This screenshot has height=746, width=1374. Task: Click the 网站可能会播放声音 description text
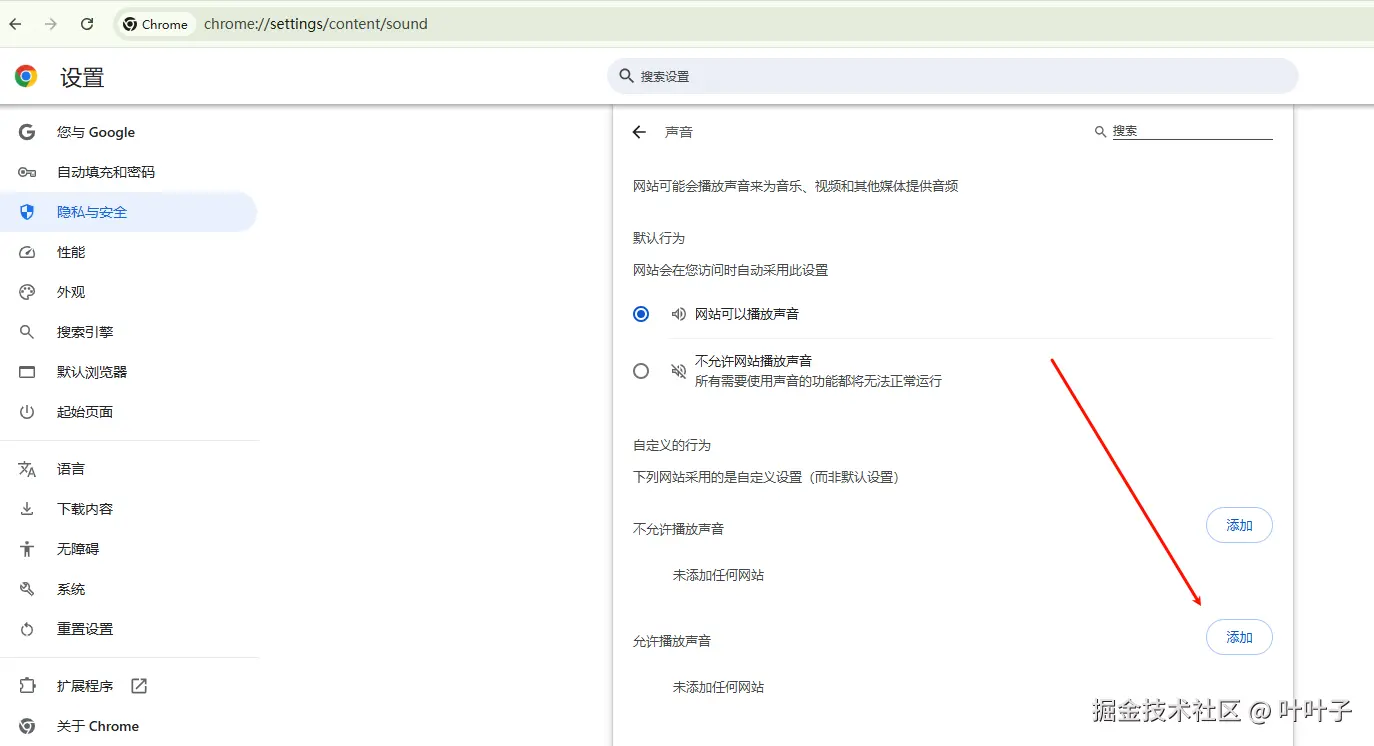[x=796, y=186]
